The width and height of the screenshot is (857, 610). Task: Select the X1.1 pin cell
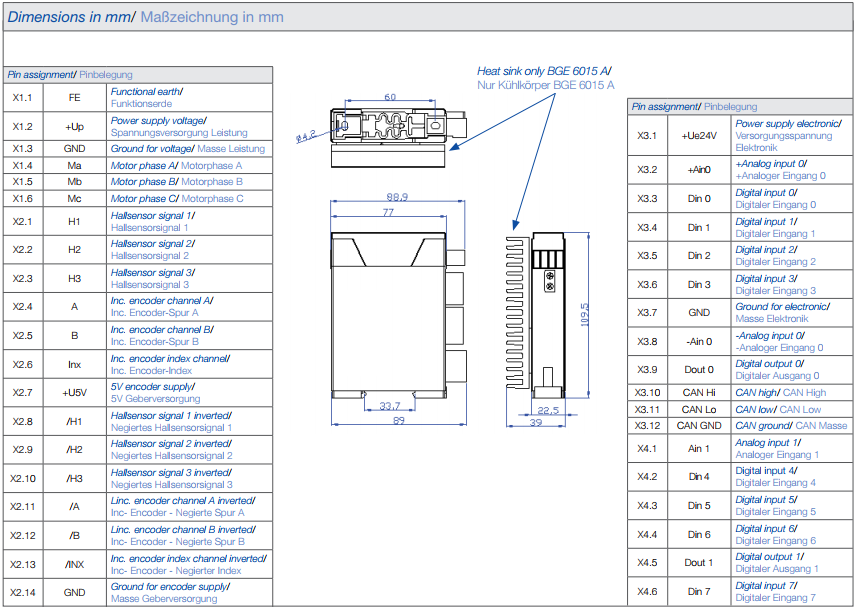[x=22, y=98]
